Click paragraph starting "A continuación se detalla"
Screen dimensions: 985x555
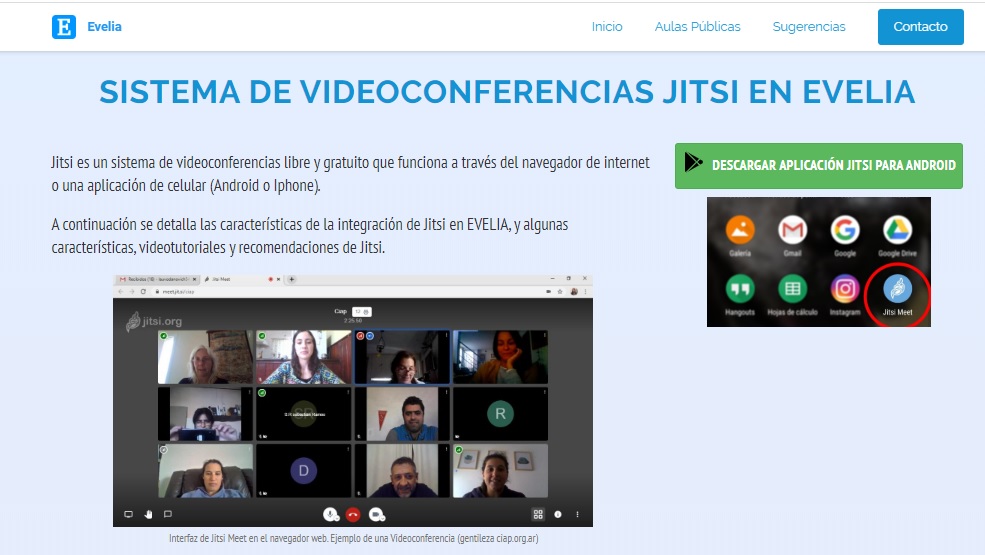pos(310,236)
